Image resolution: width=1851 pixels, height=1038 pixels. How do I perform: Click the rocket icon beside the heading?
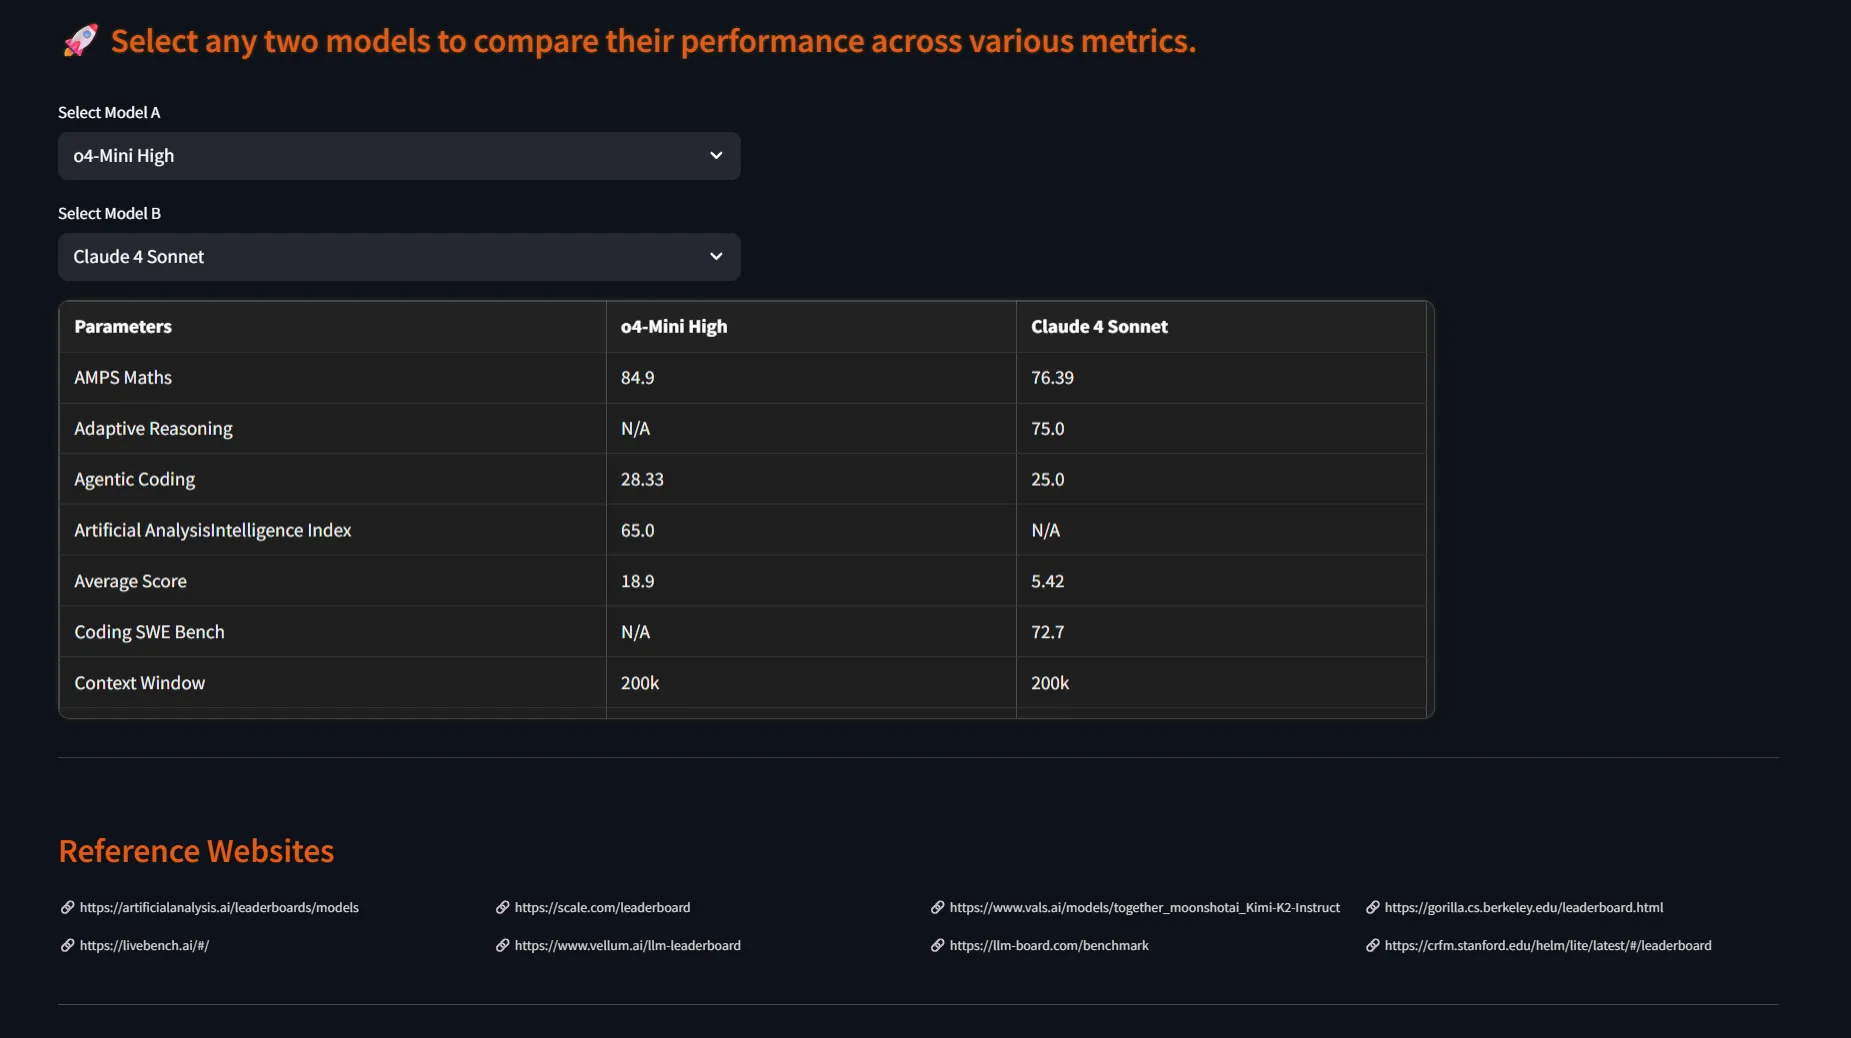(80, 41)
